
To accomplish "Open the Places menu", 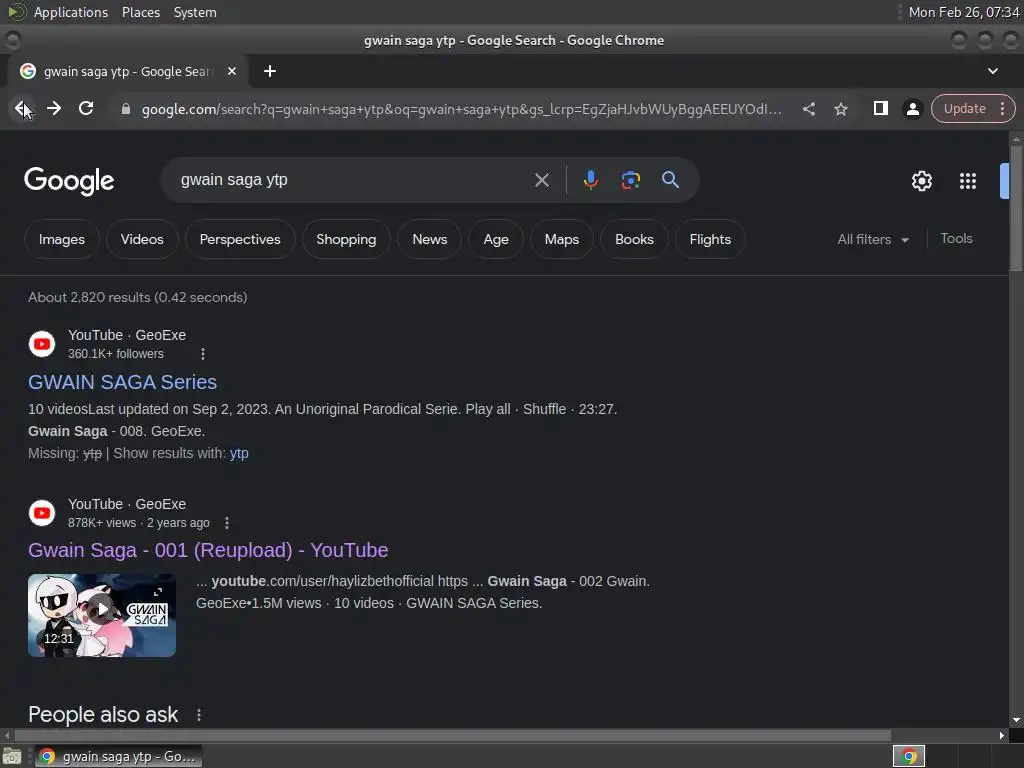I will coord(140,12).
